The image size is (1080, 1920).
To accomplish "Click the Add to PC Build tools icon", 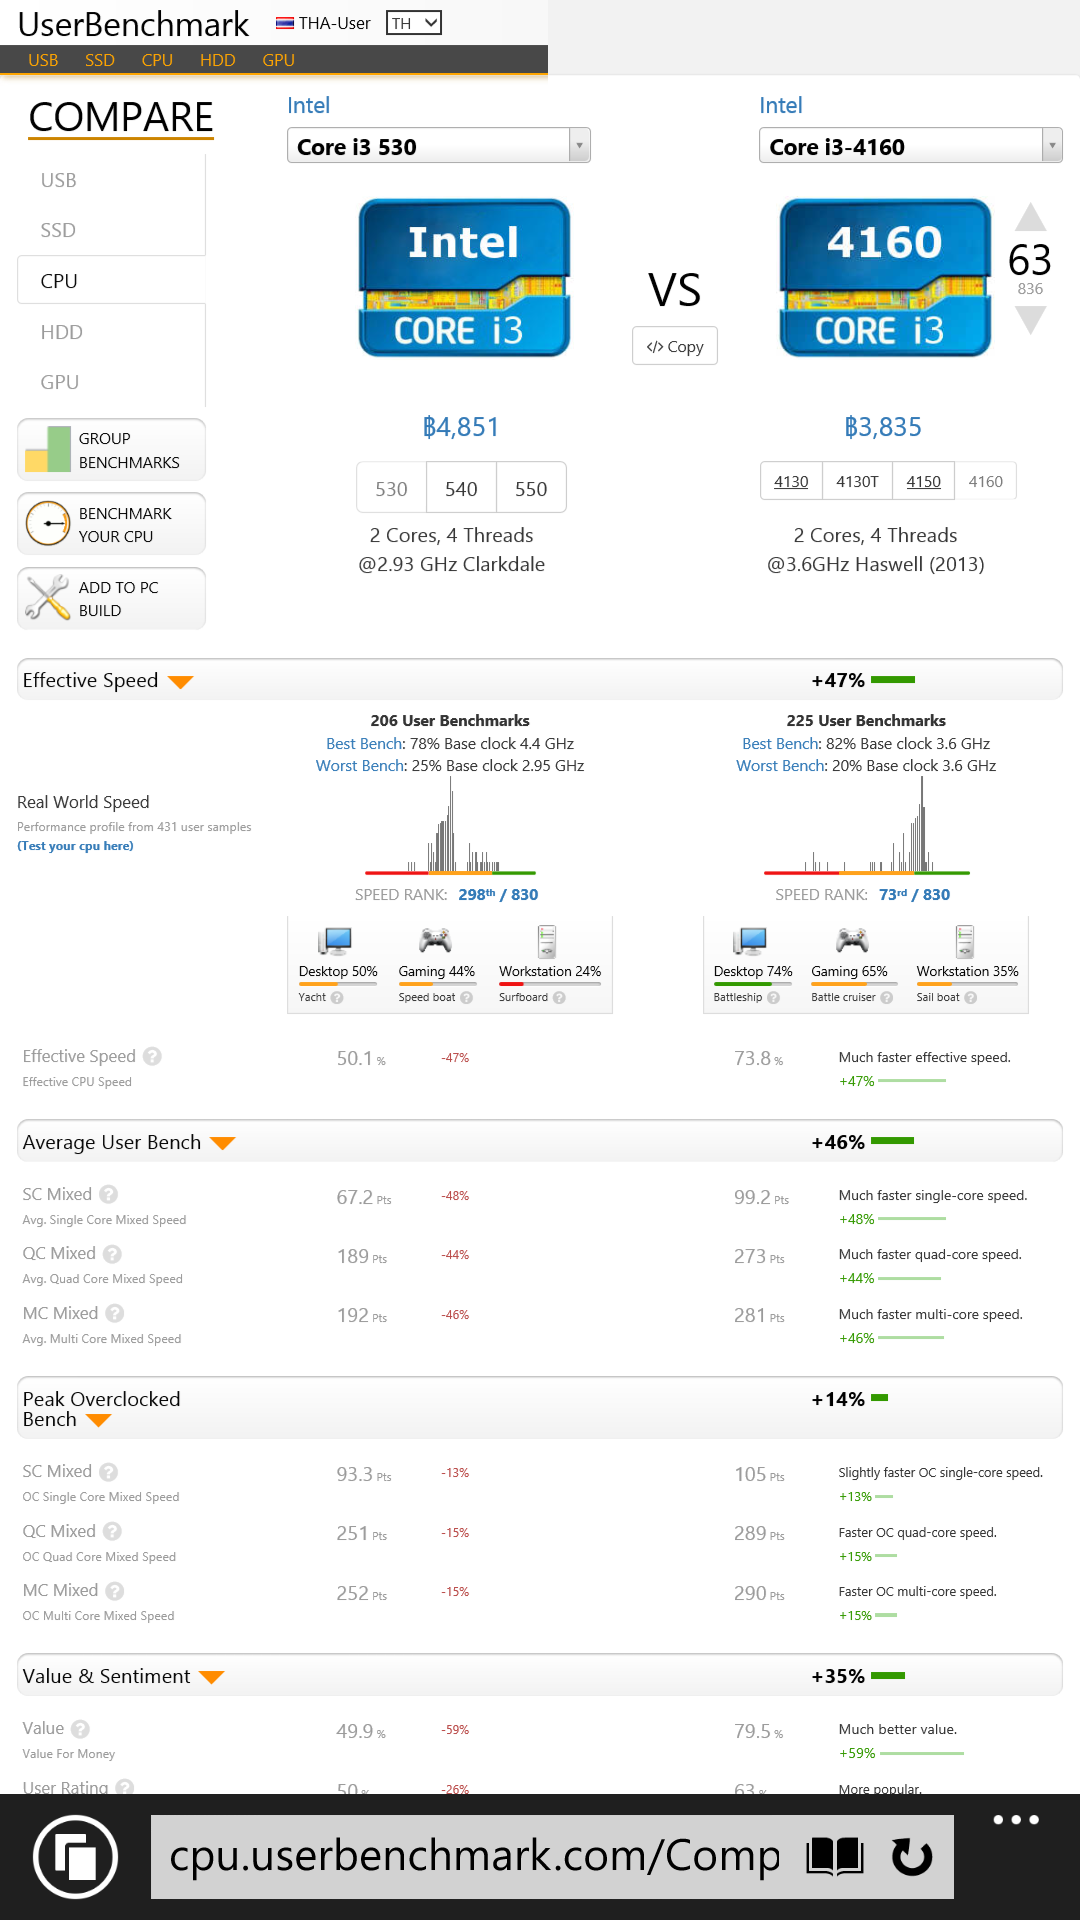I will (x=47, y=598).
